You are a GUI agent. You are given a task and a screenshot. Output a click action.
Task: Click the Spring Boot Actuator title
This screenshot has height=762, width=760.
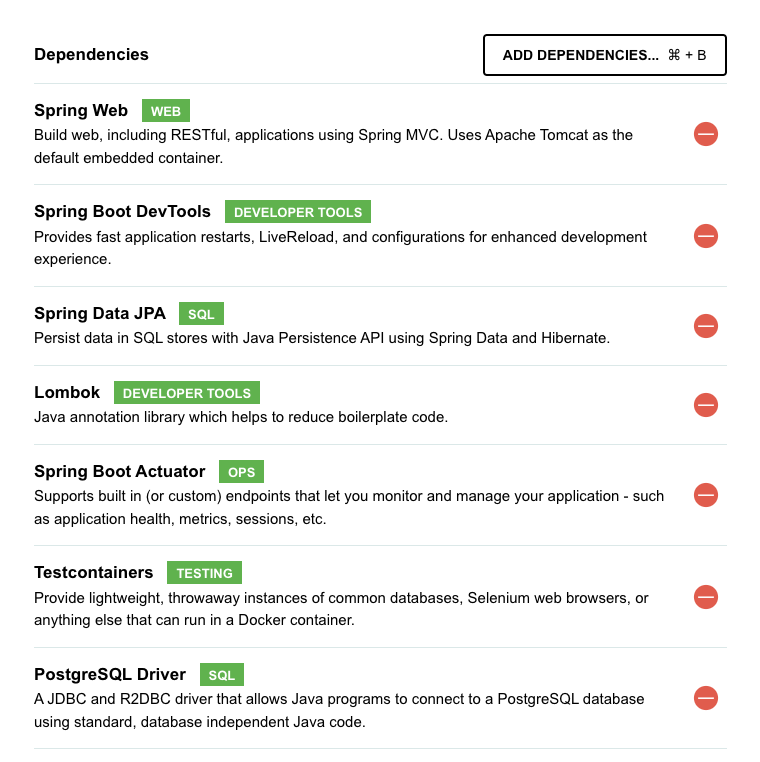(x=120, y=471)
